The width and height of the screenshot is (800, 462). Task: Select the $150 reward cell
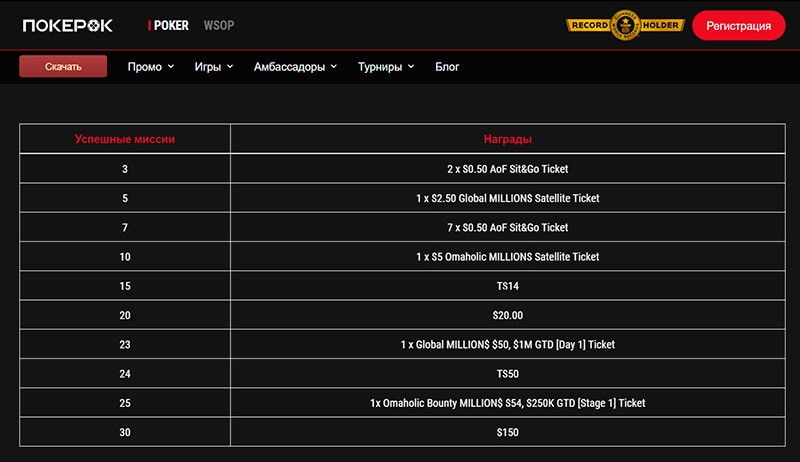click(507, 432)
